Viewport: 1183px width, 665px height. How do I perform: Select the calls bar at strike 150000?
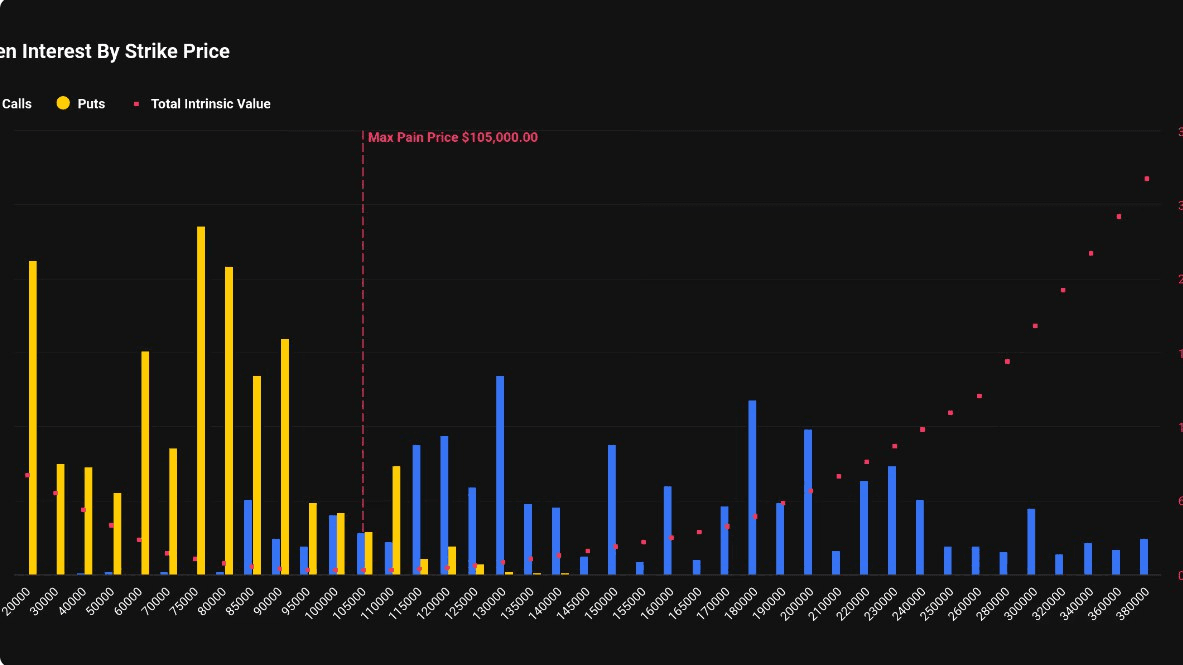click(612, 509)
